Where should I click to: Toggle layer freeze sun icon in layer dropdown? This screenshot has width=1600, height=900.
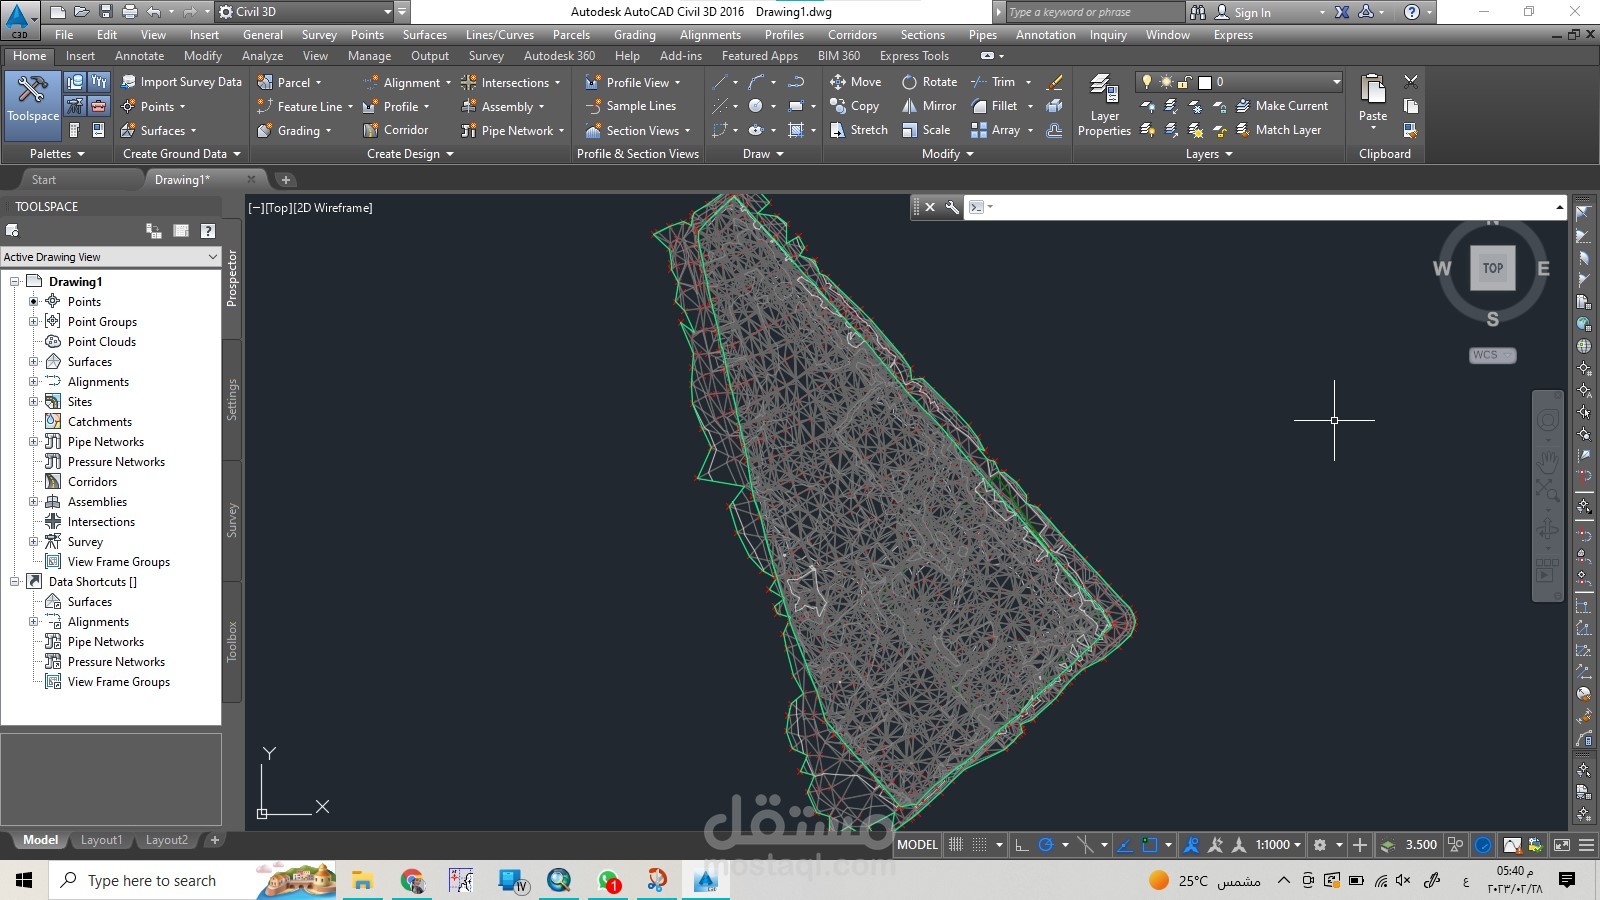pyautogui.click(x=1166, y=82)
